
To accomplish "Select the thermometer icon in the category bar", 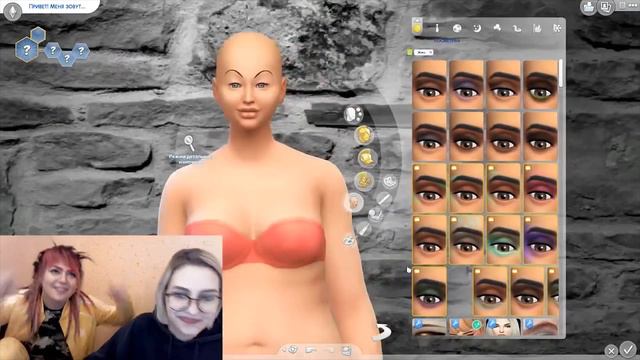I will point(437,28).
